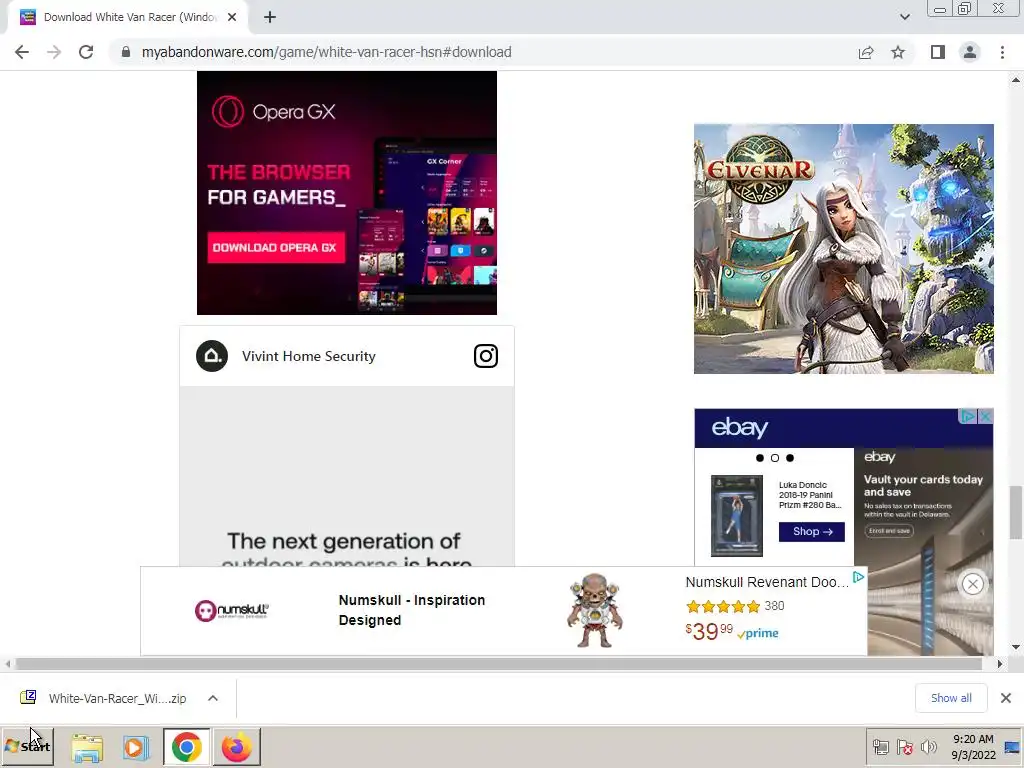Launch Firefox from the taskbar
Viewport: 1024px width, 768px height.
(236, 747)
